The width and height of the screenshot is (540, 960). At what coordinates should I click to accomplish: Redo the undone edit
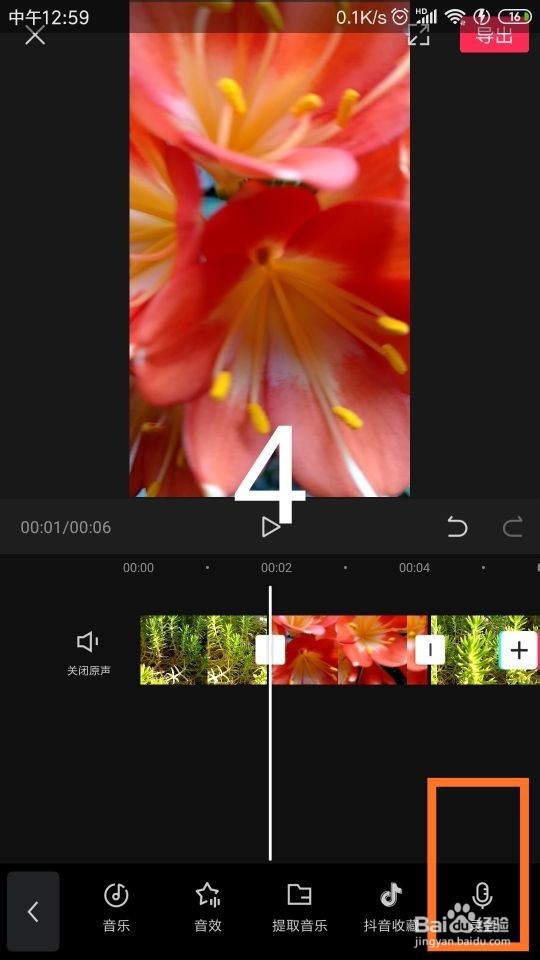pos(512,527)
